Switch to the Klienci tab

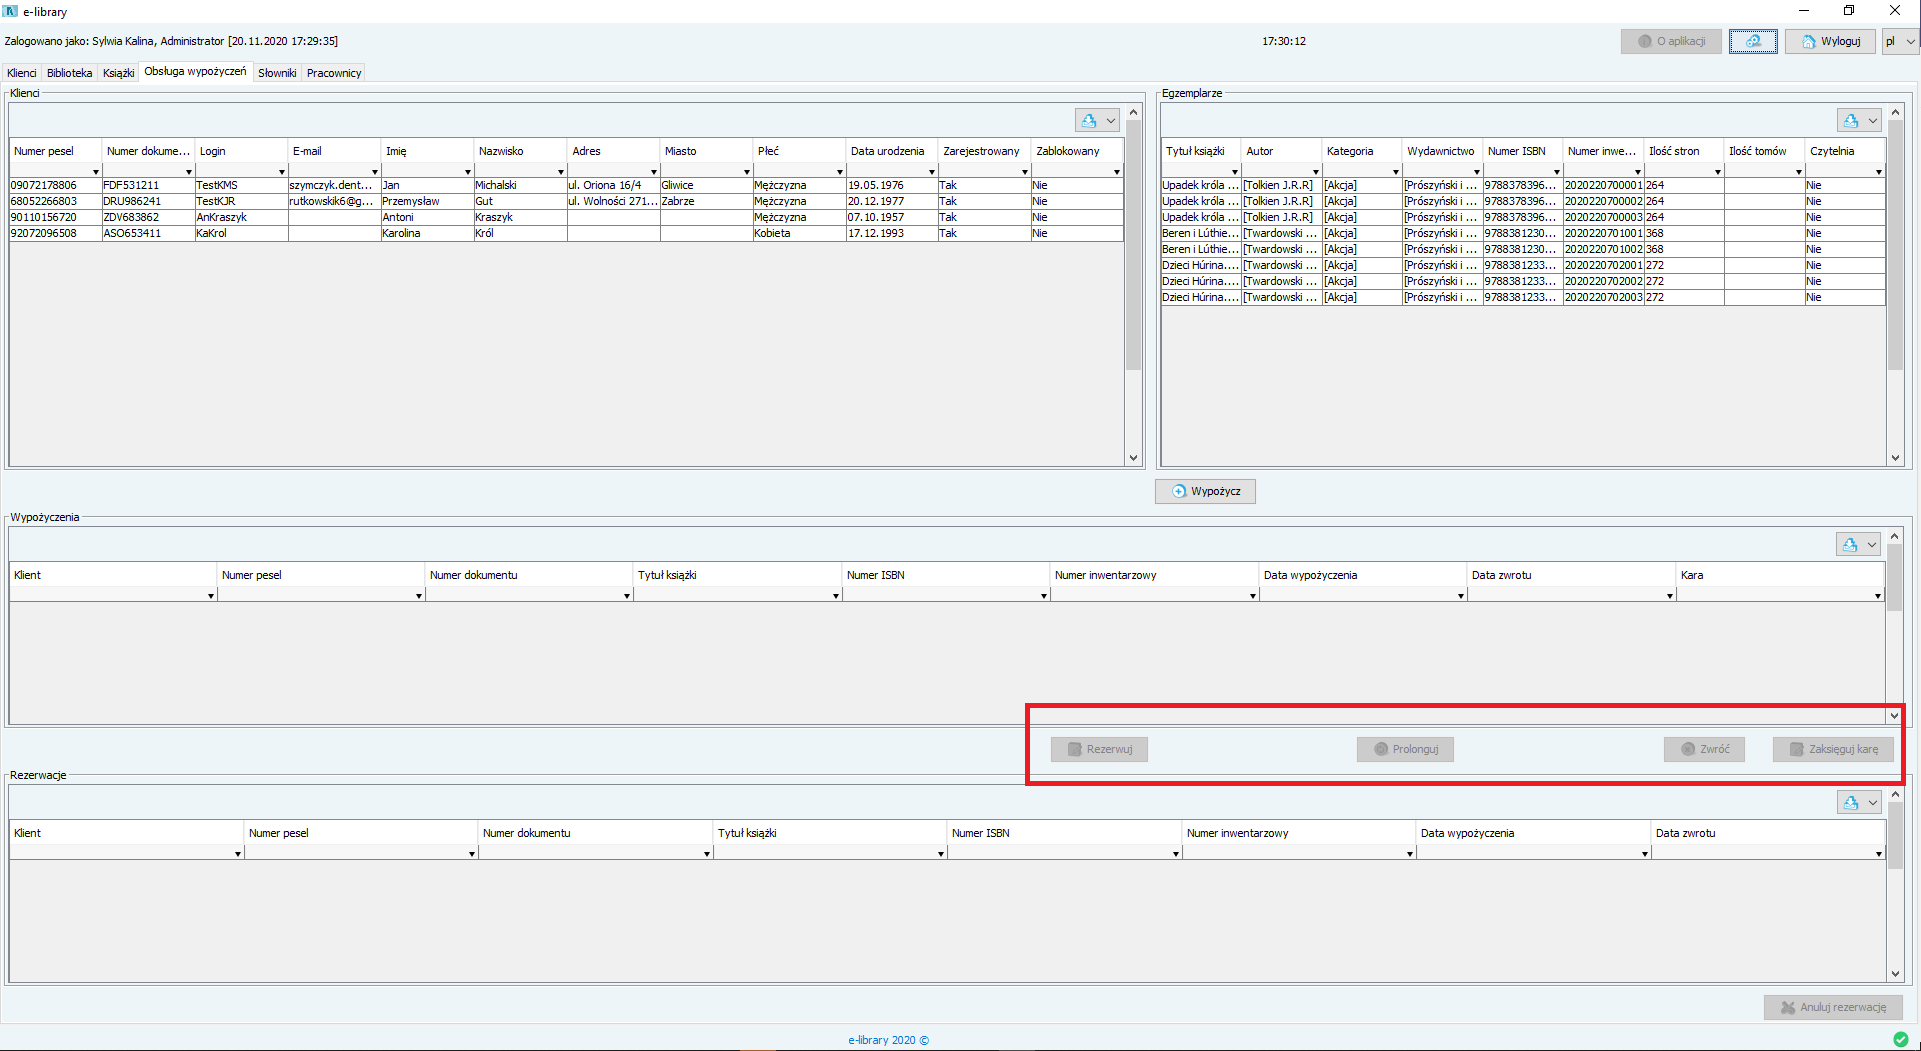22,73
